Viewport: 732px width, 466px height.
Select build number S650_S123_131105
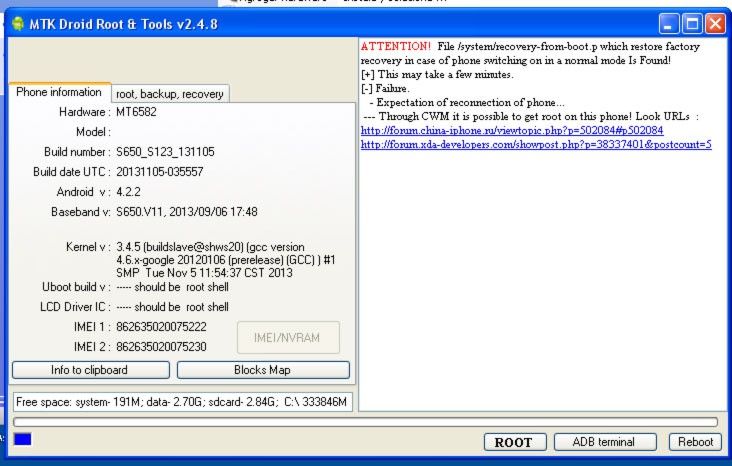[165, 152]
